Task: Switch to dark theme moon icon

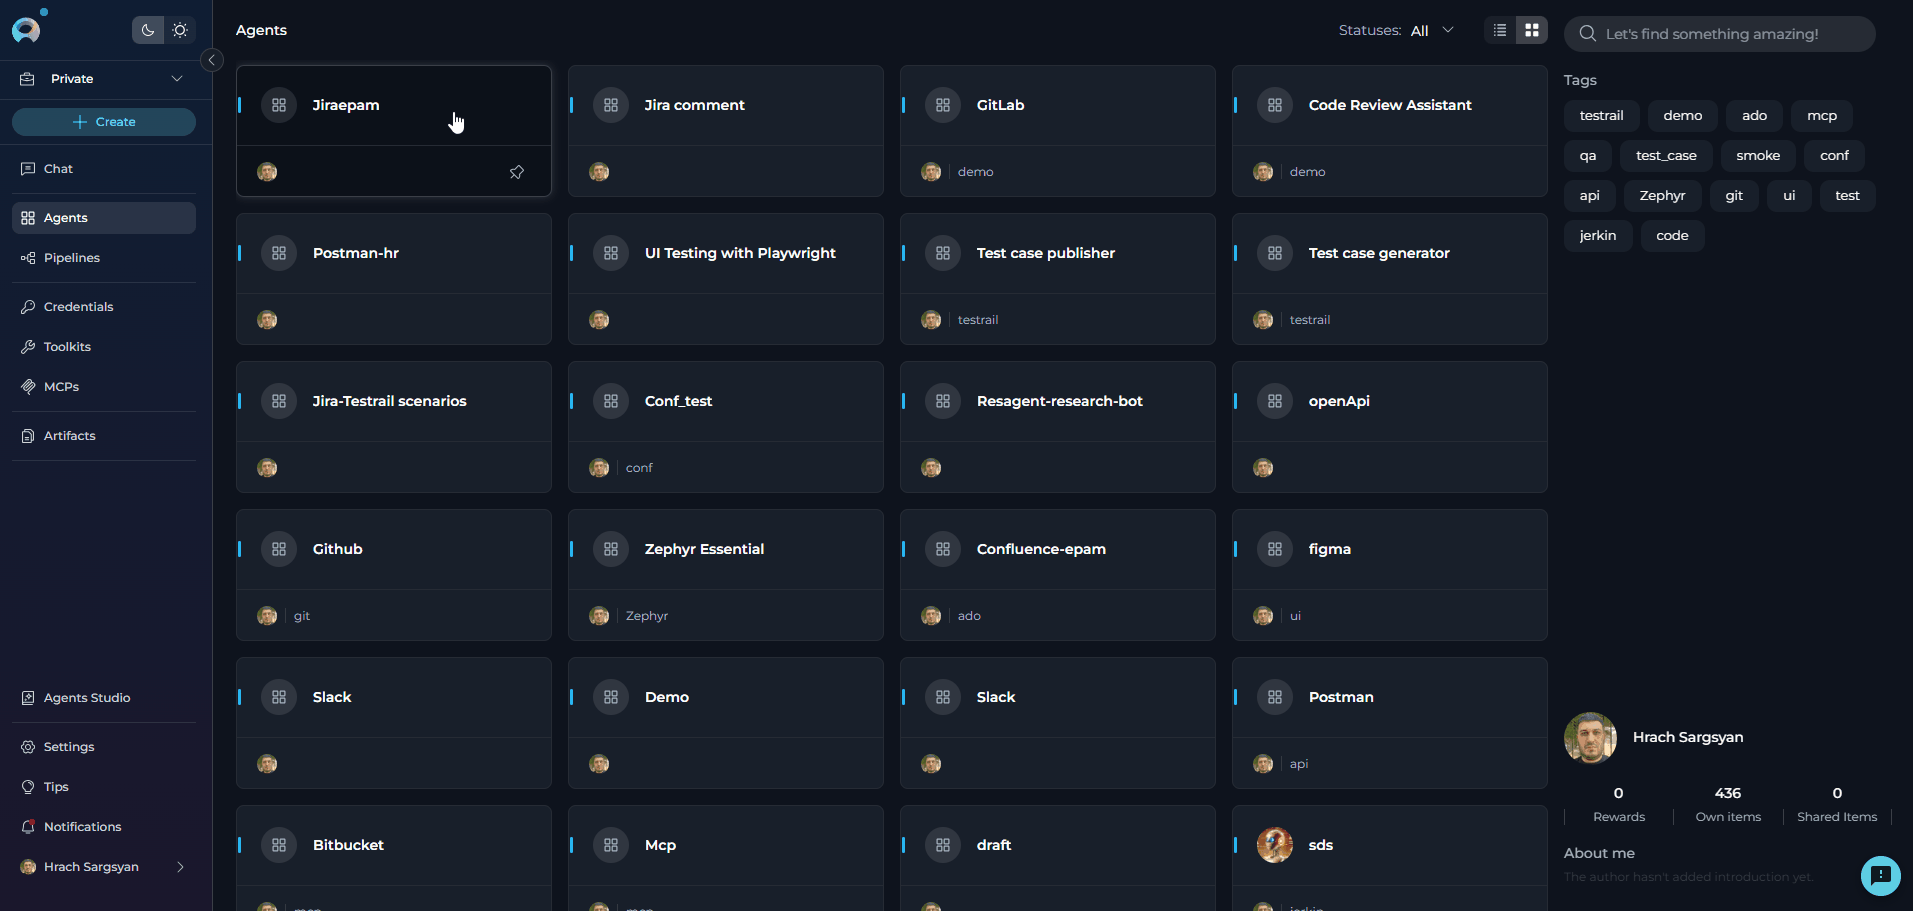Action: pyautogui.click(x=148, y=30)
